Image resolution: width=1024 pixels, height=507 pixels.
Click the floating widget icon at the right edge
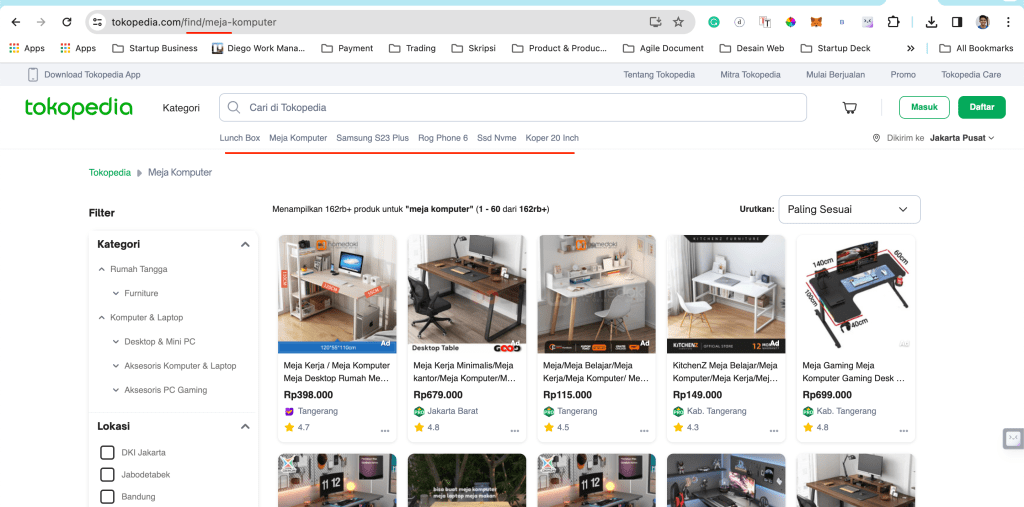click(x=1013, y=439)
